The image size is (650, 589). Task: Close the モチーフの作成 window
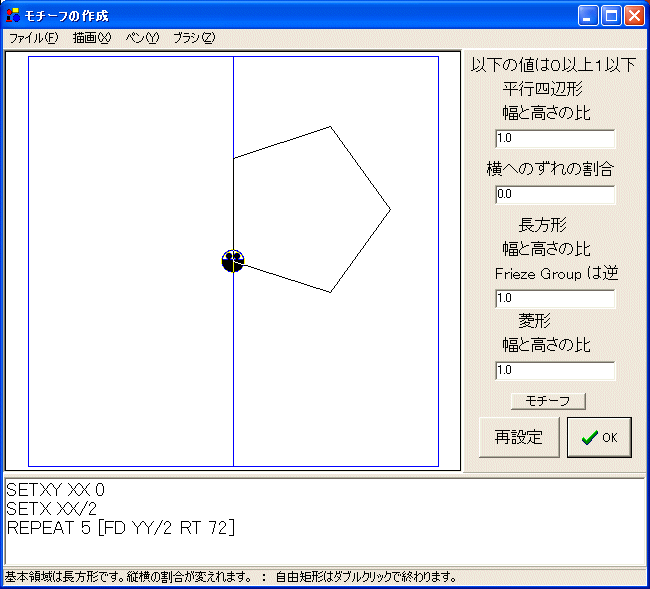634,16
